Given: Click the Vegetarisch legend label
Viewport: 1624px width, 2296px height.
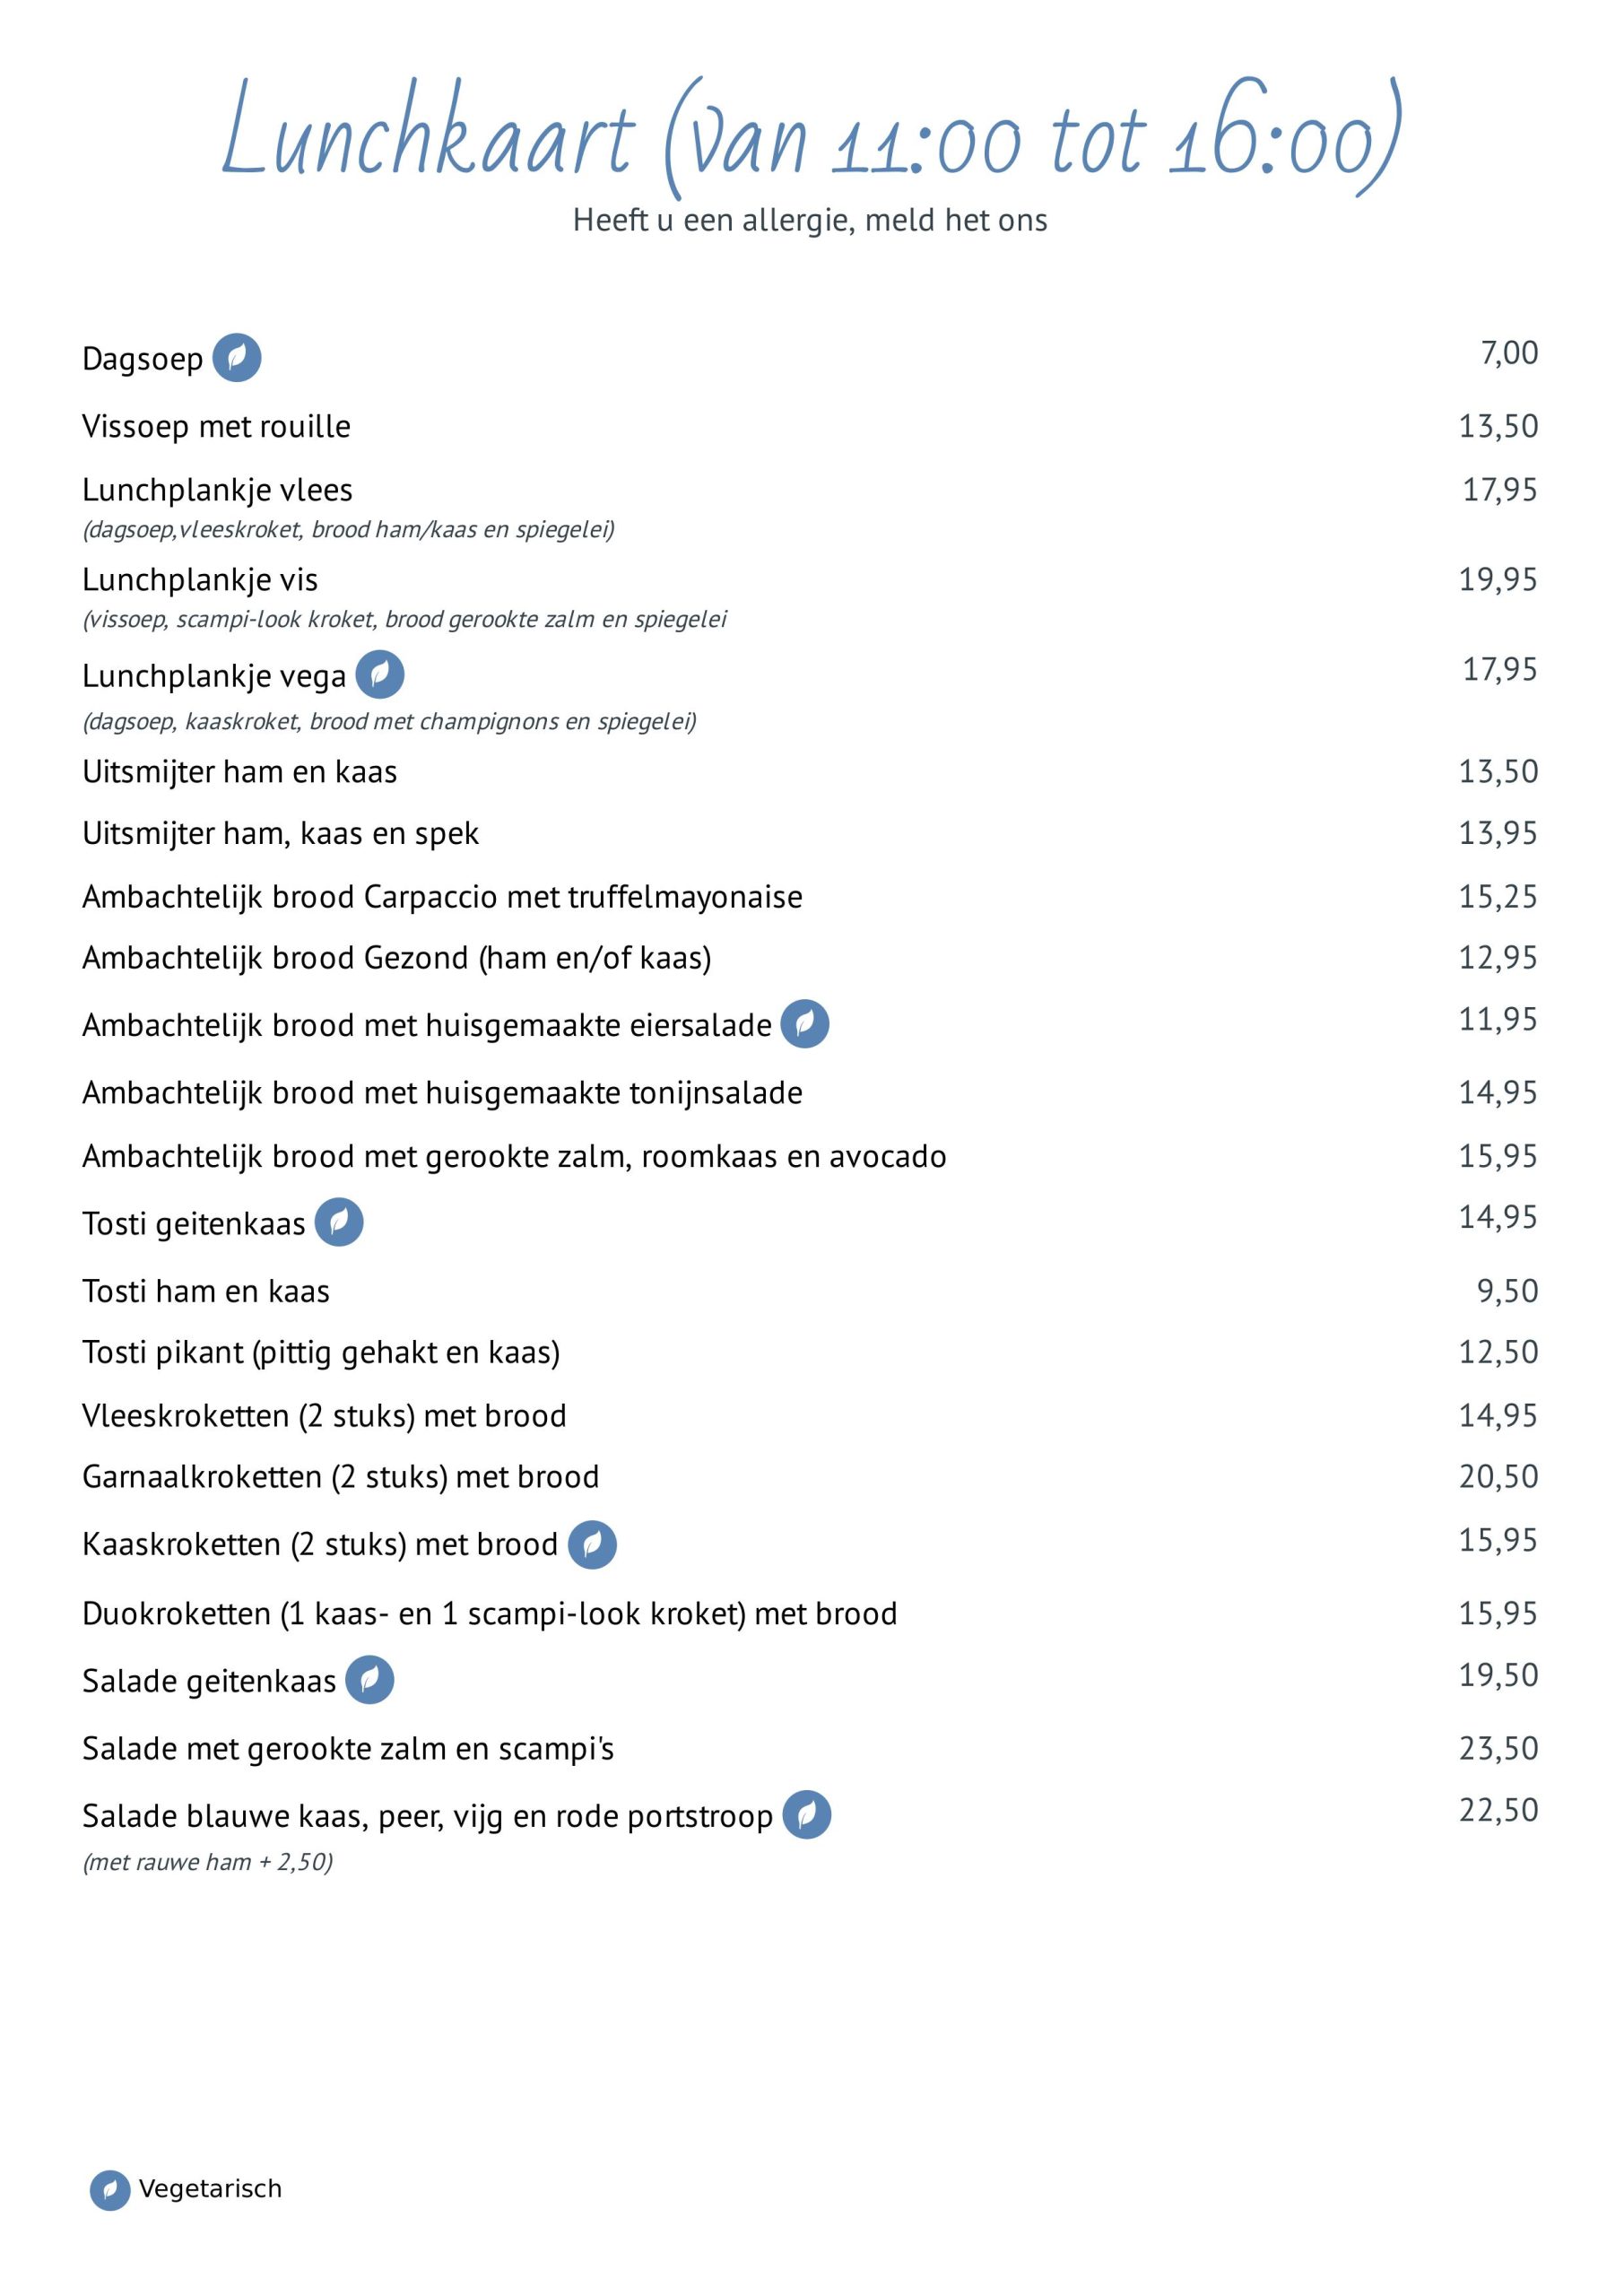Looking at the screenshot, I should 210,2189.
